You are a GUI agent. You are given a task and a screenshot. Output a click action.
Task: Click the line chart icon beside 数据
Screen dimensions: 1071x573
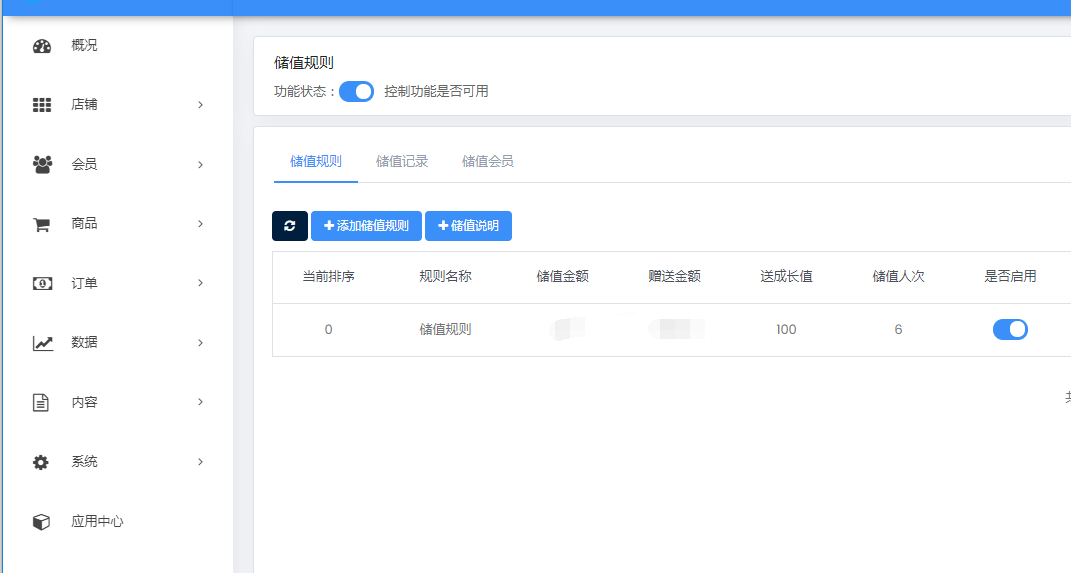click(x=41, y=343)
